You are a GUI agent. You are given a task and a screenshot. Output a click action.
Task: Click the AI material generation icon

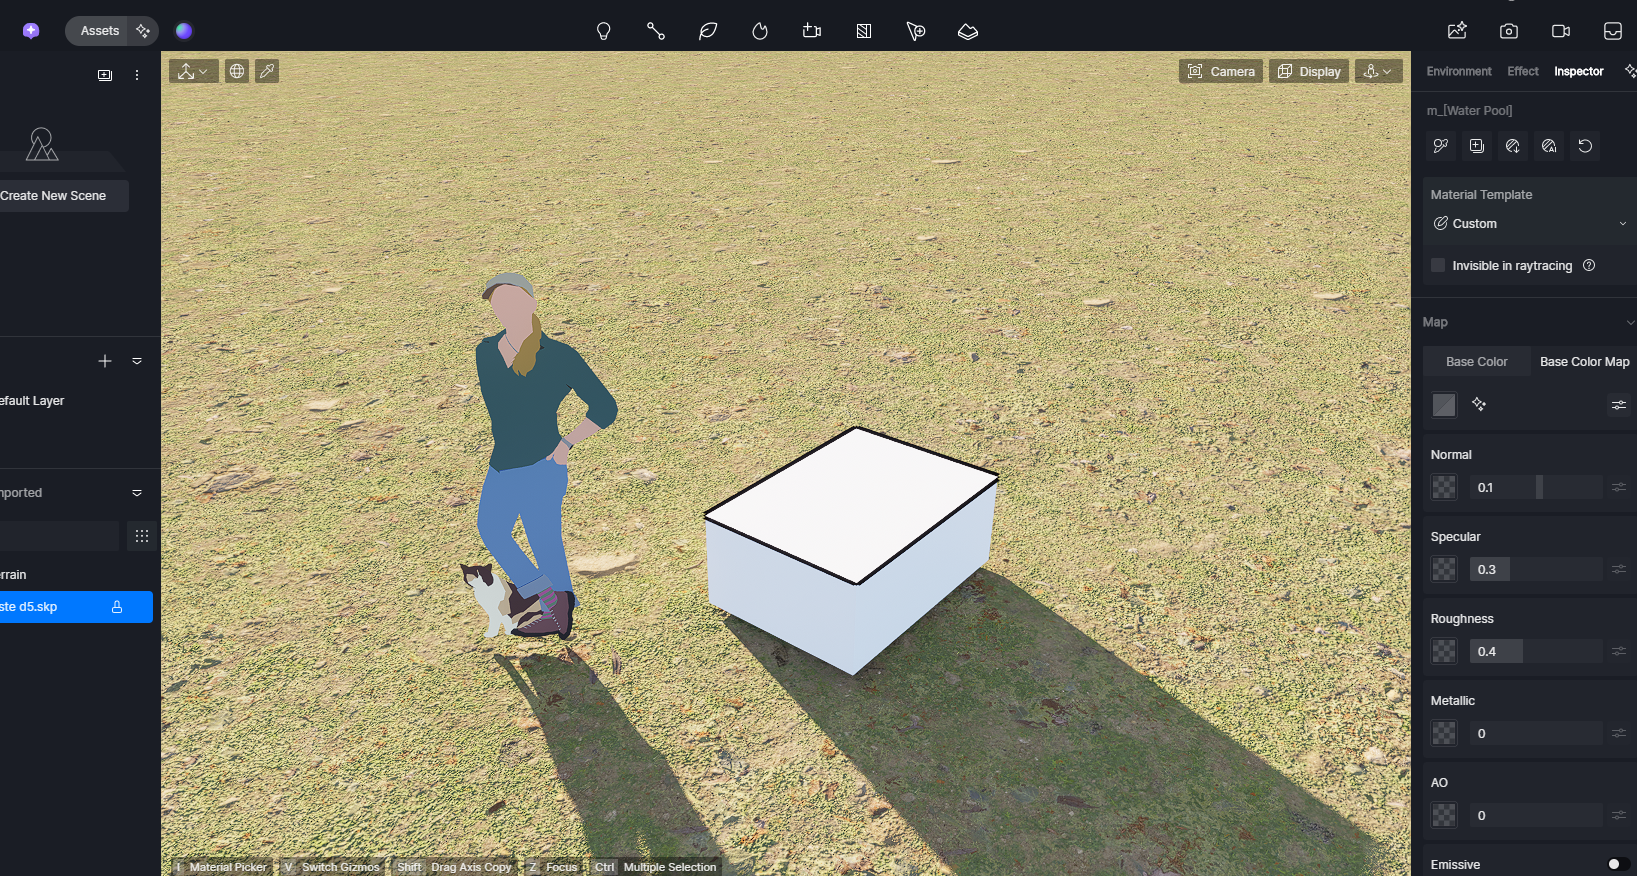click(x=1479, y=405)
